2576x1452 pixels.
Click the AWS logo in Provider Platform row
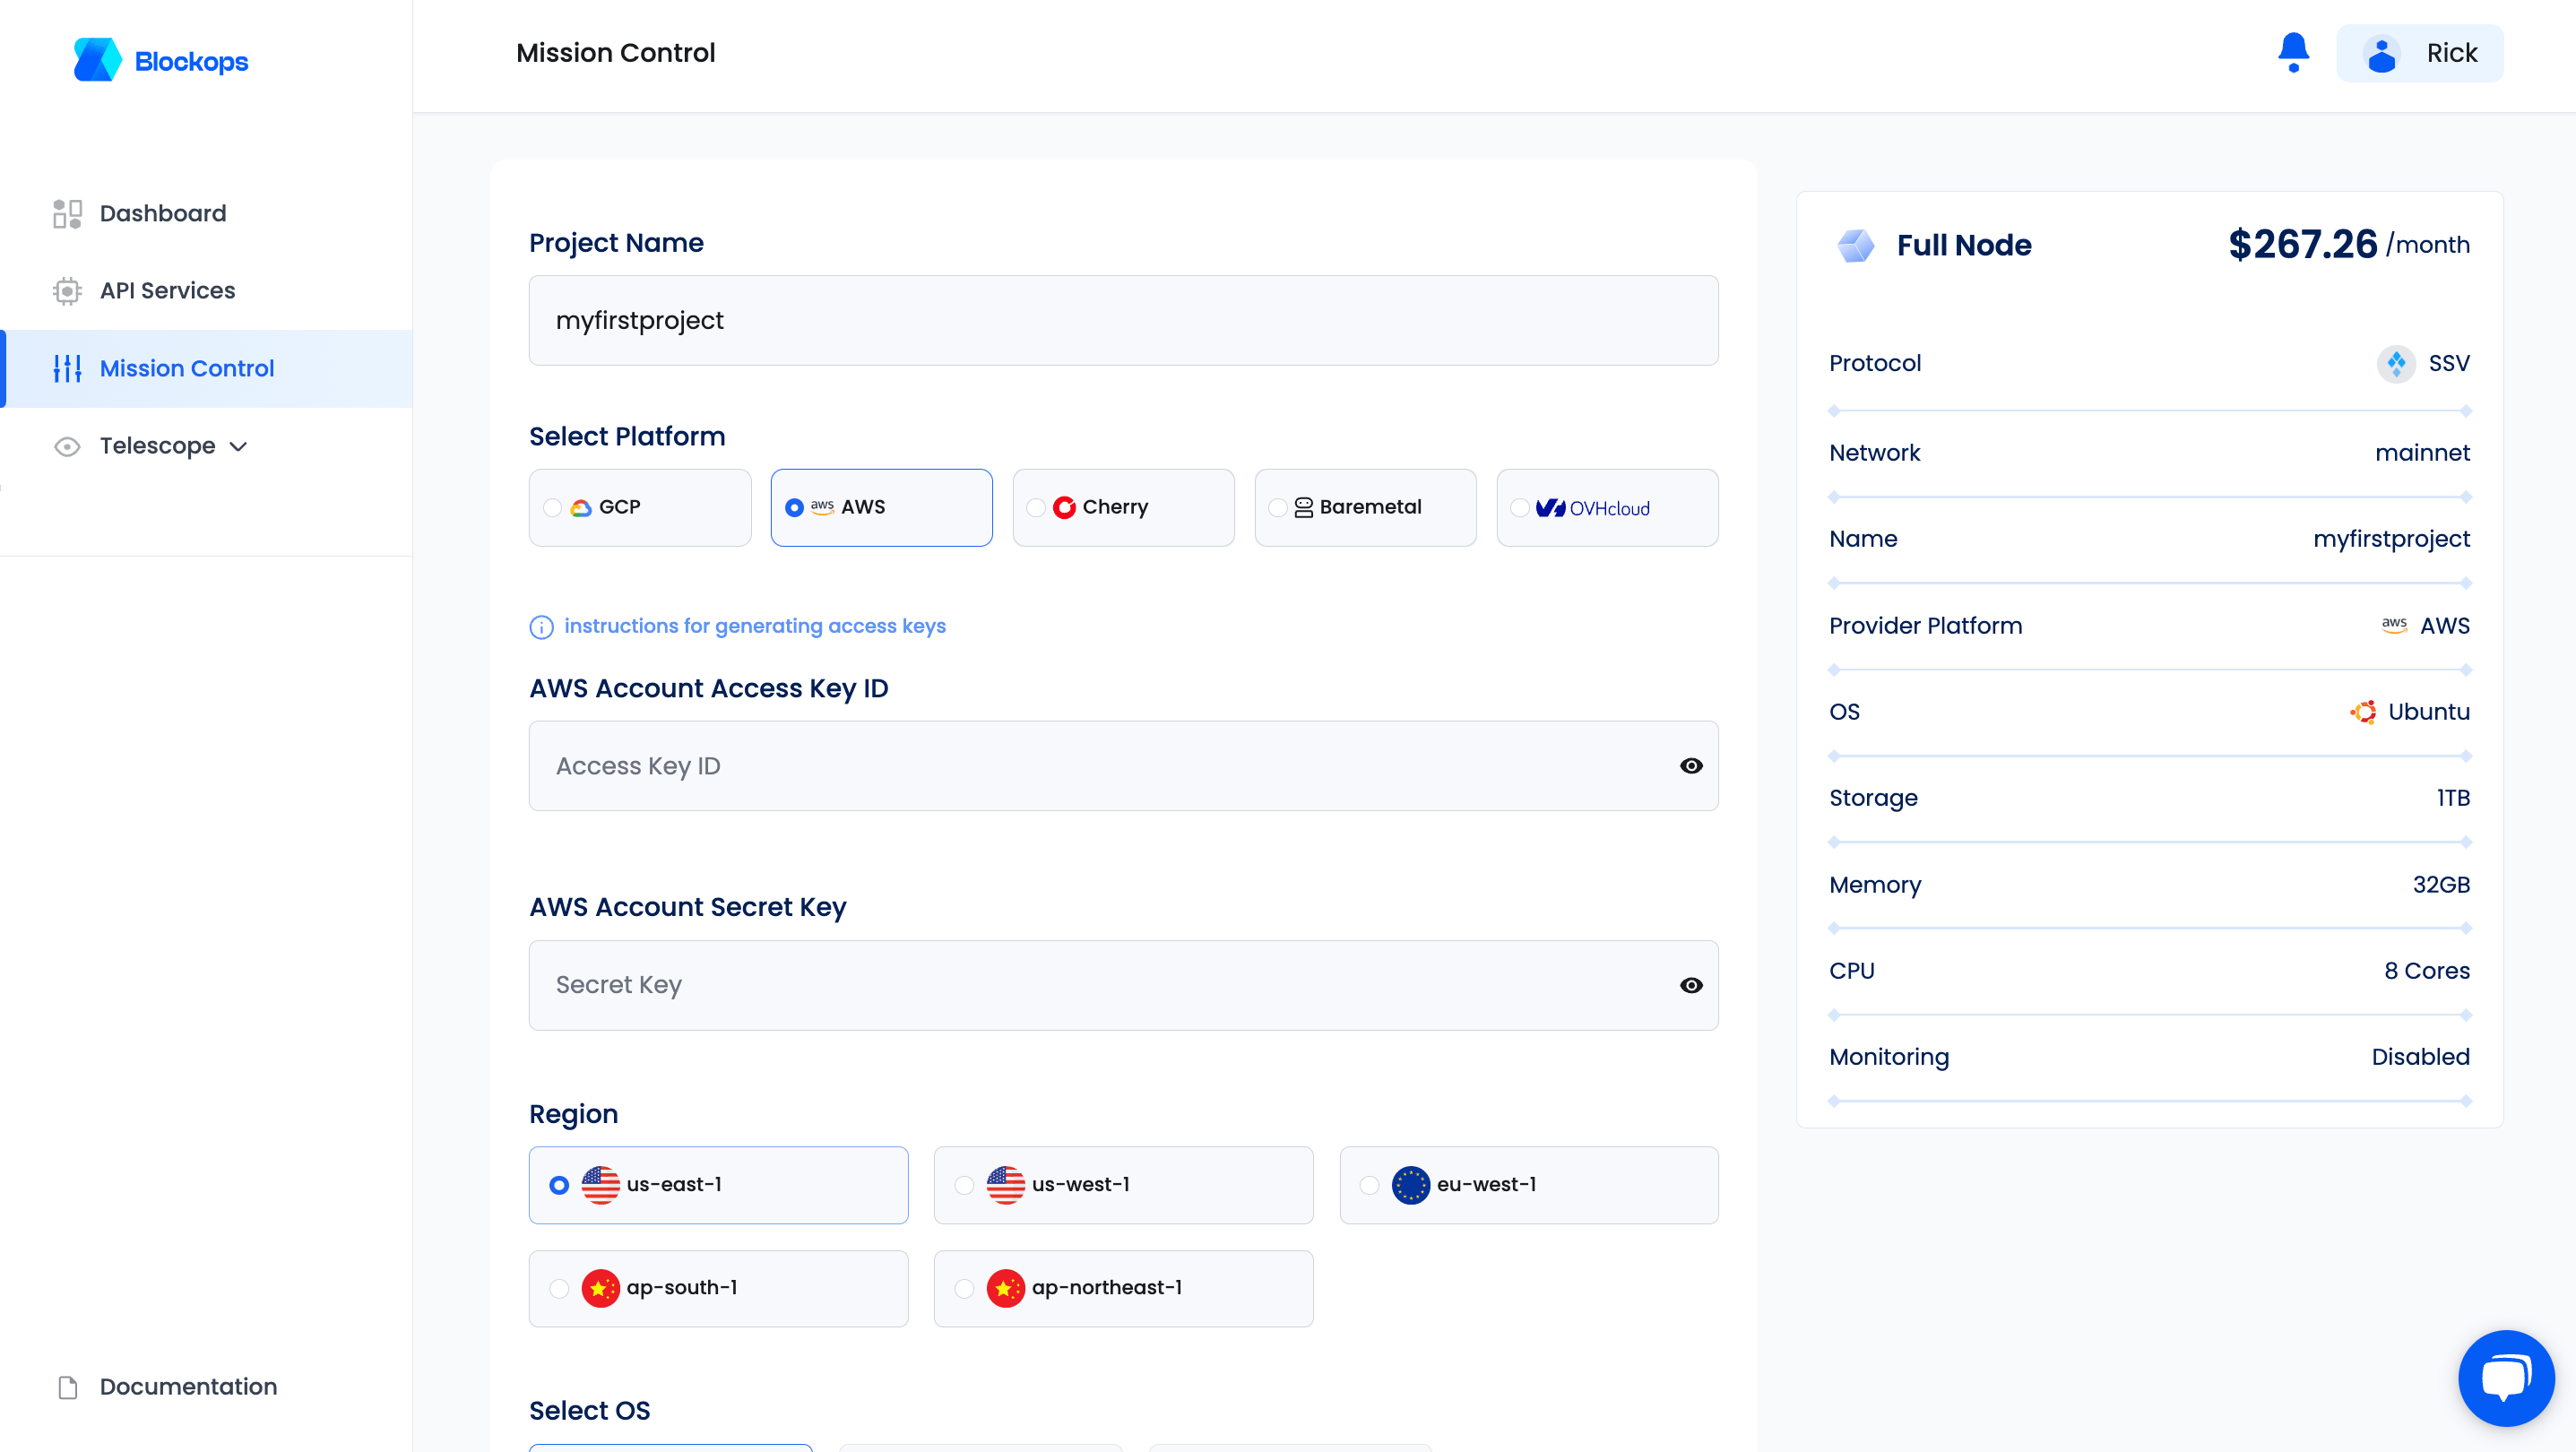[2394, 625]
